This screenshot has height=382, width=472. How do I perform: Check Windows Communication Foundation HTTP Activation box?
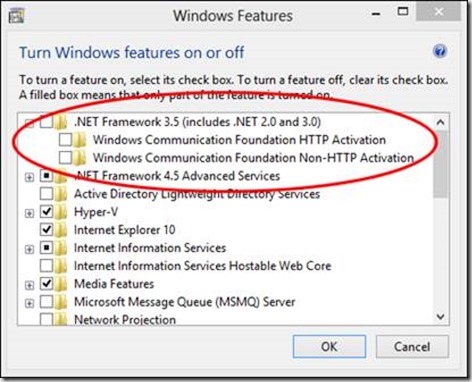[65, 140]
